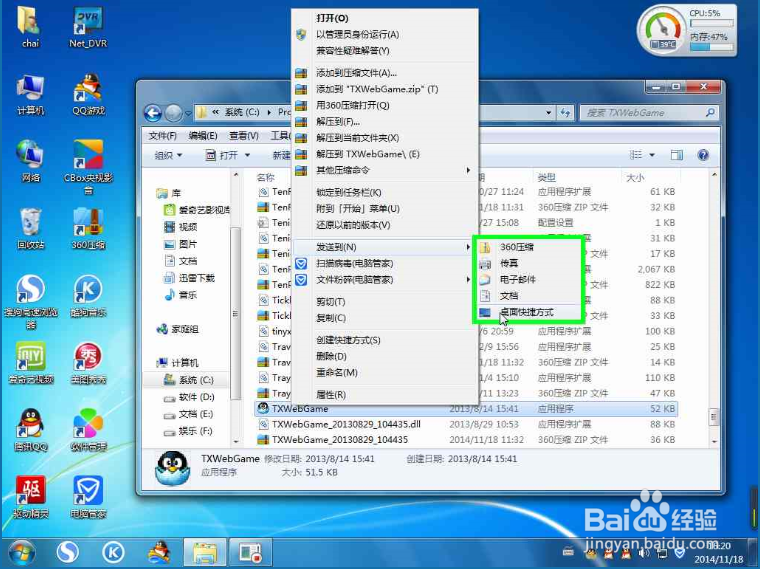The width and height of the screenshot is (761, 570).
Task: Open the 编辑(E) menu
Action: 202,135
